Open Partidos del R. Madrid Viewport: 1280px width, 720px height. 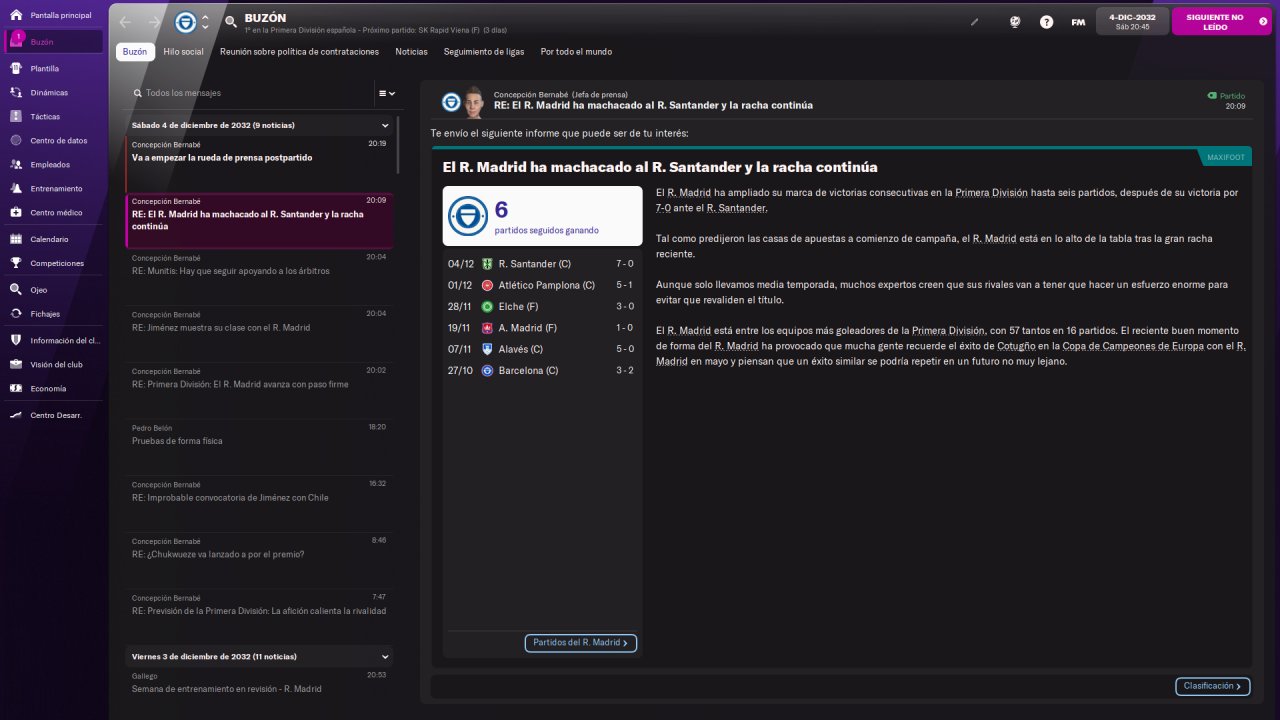point(580,643)
